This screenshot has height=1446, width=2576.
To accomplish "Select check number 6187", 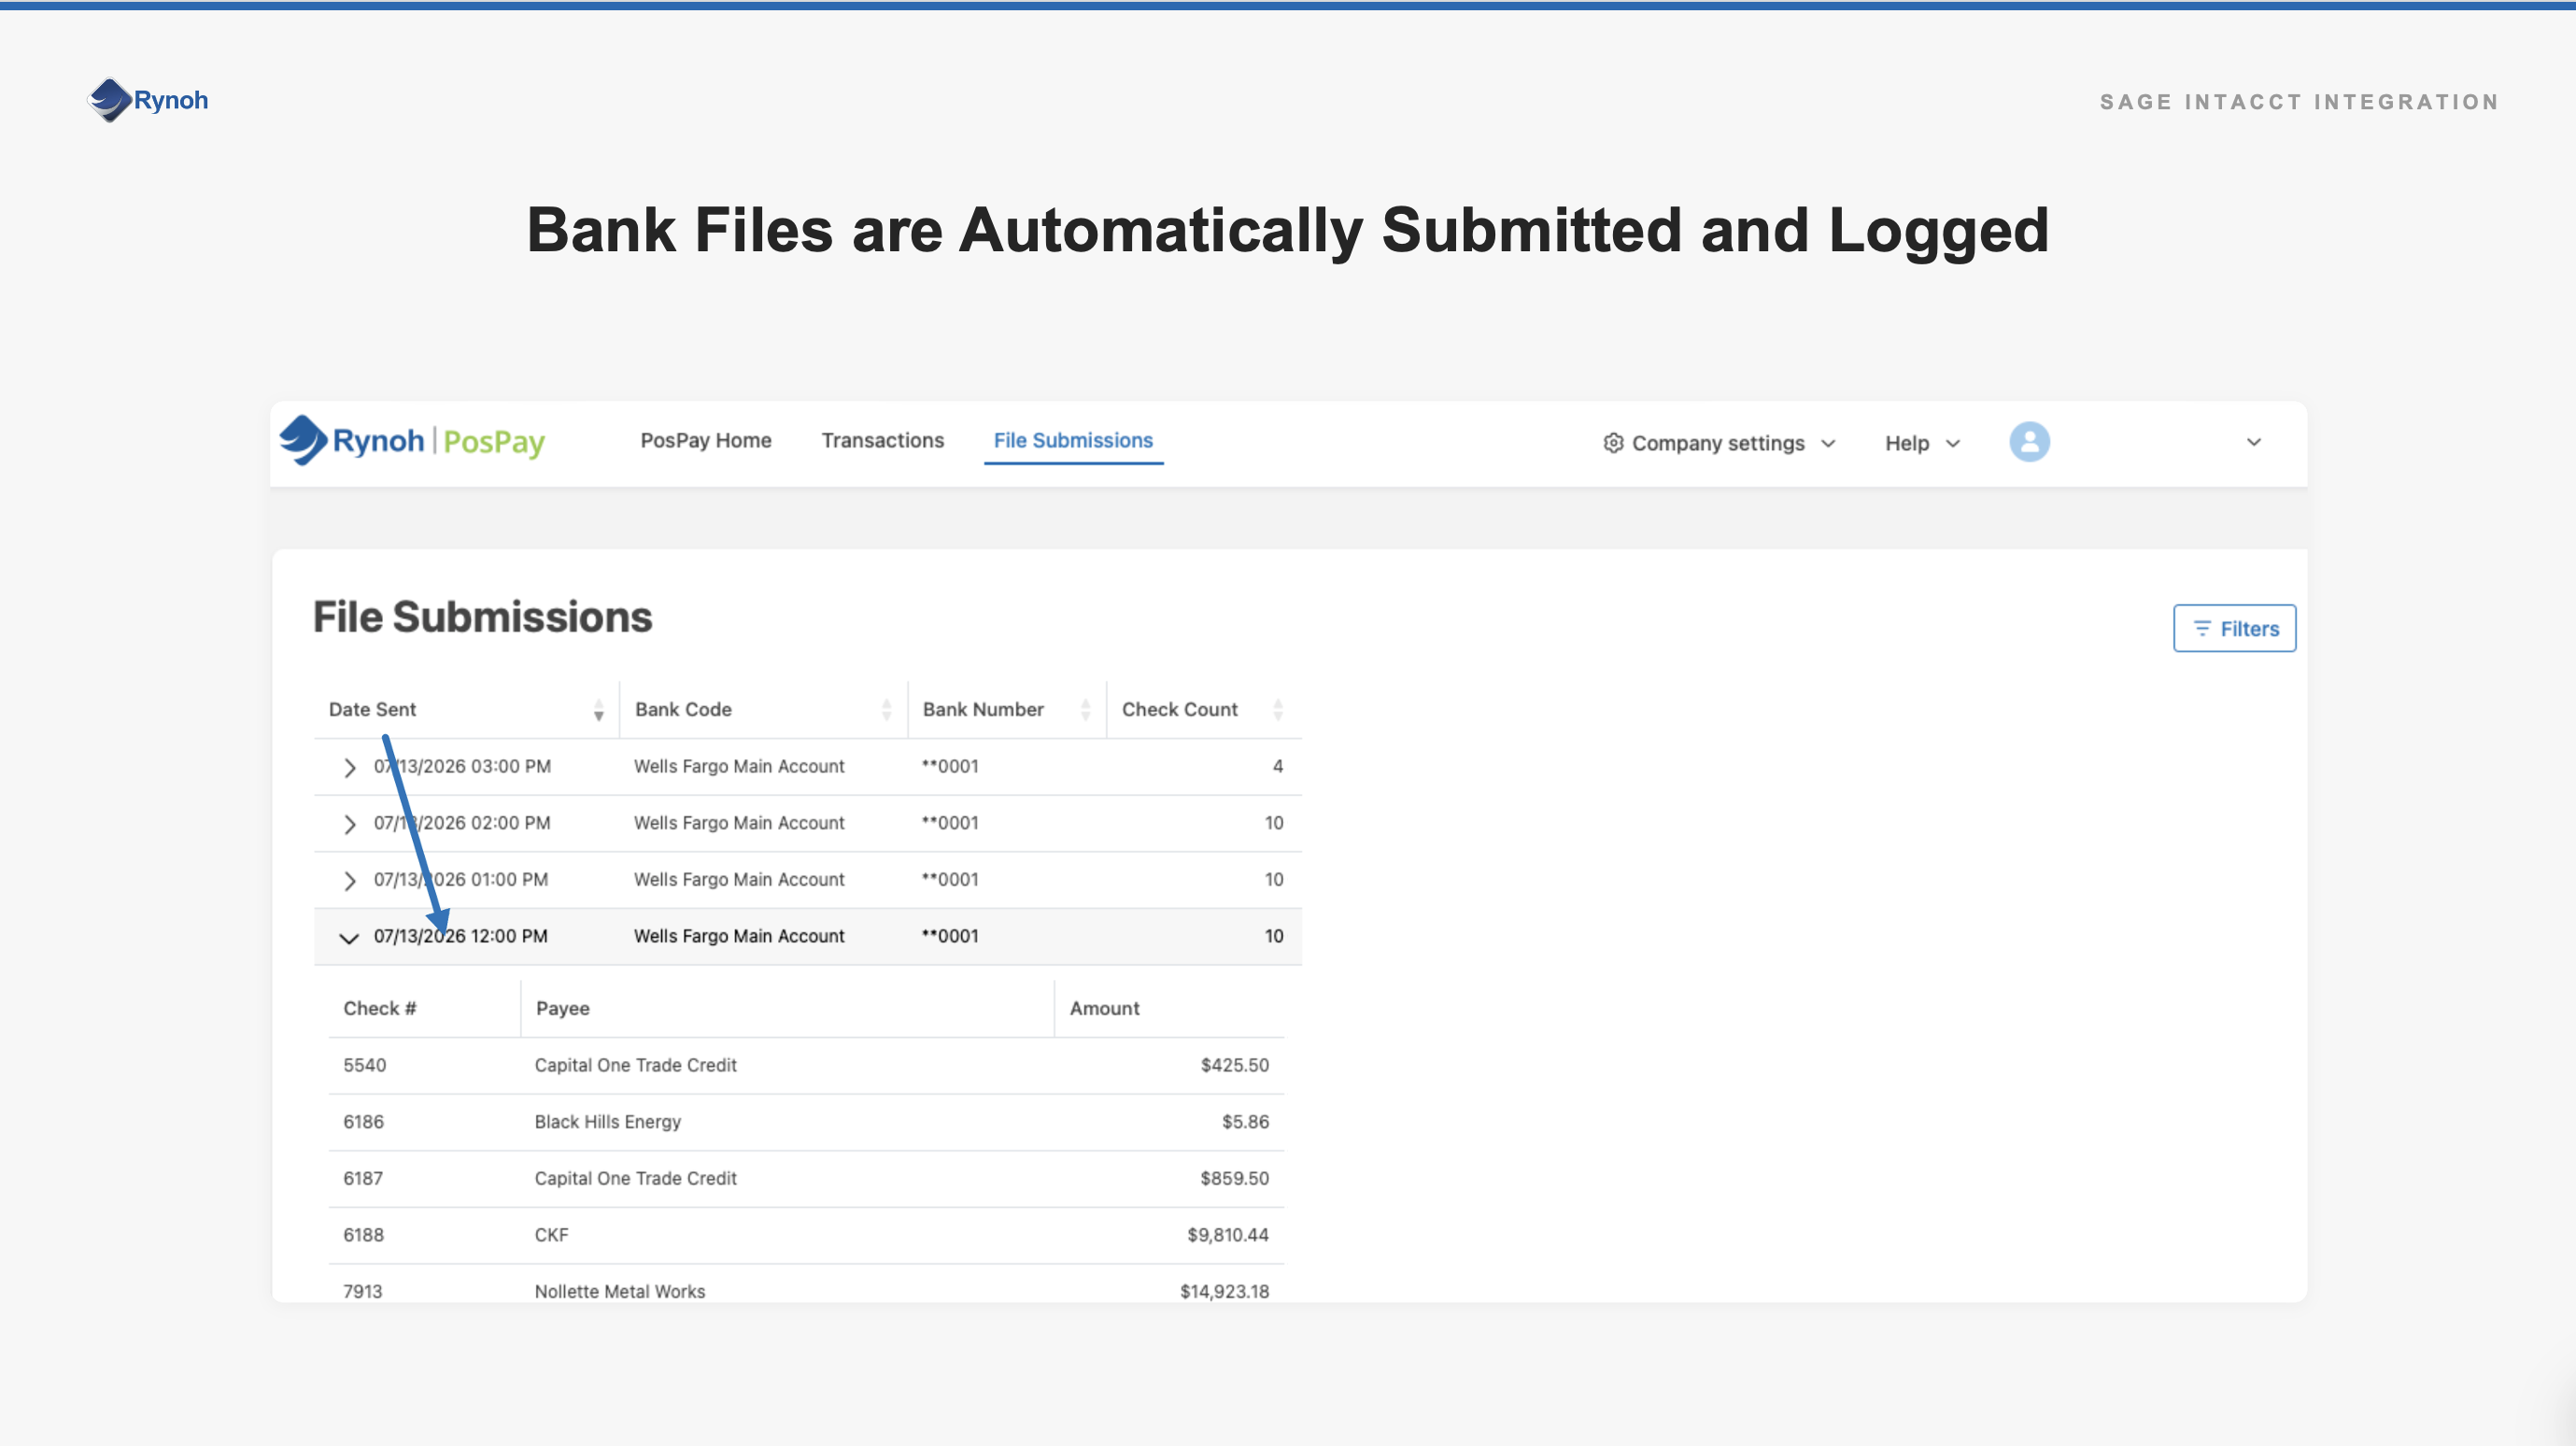I will tap(363, 1178).
